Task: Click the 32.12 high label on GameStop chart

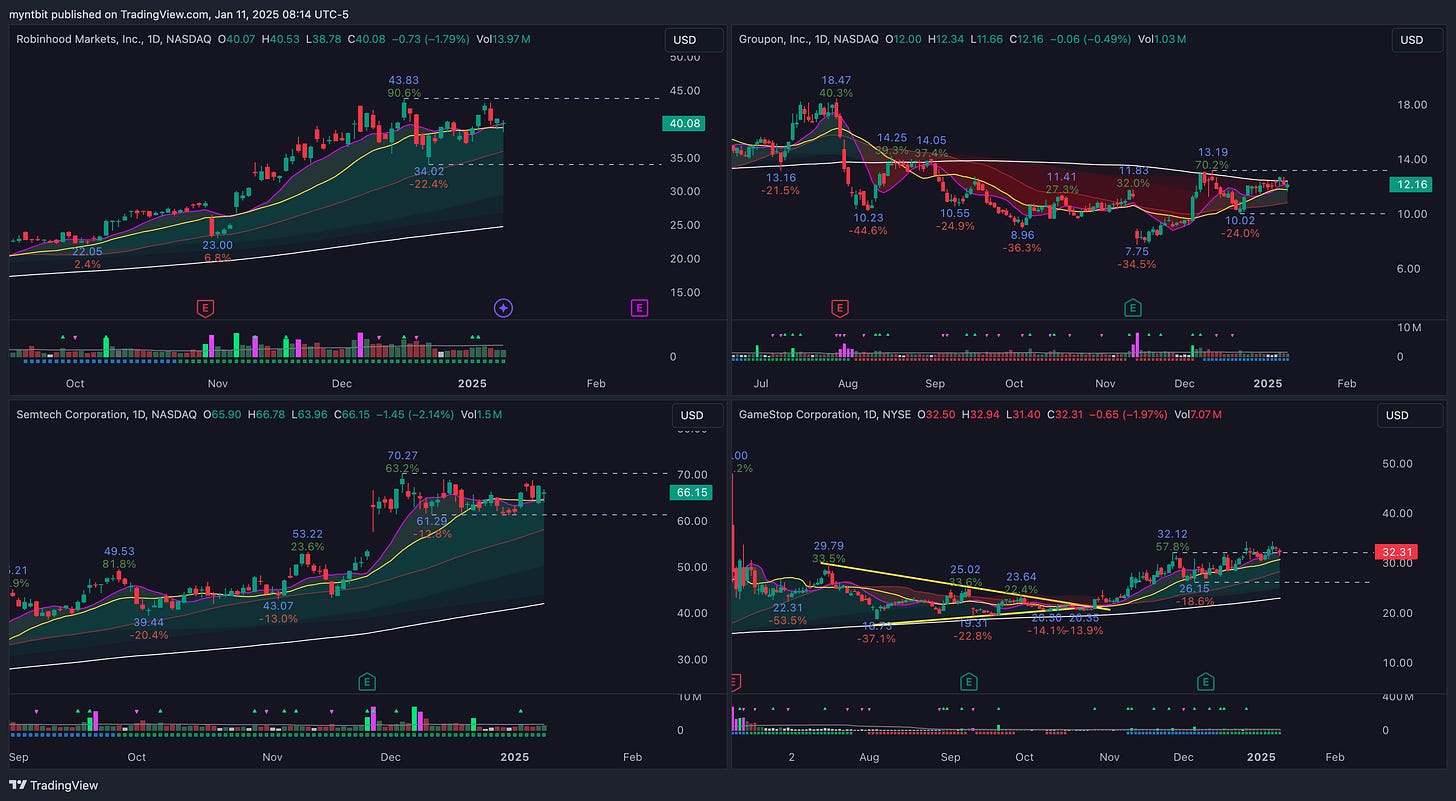Action: point(1173,534)
